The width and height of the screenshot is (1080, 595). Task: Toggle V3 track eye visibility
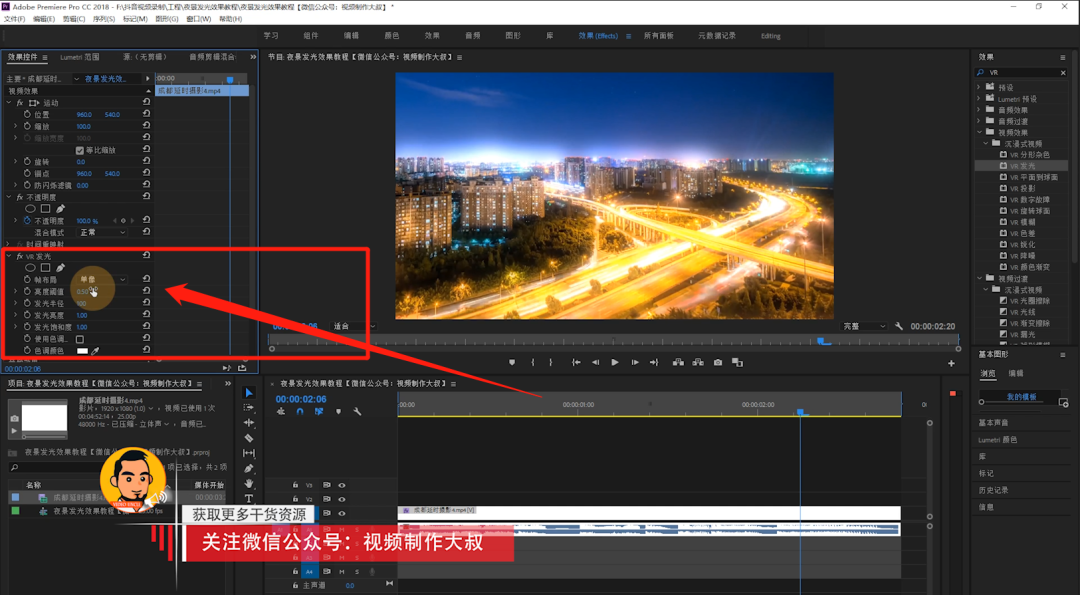tap(342, 485)
